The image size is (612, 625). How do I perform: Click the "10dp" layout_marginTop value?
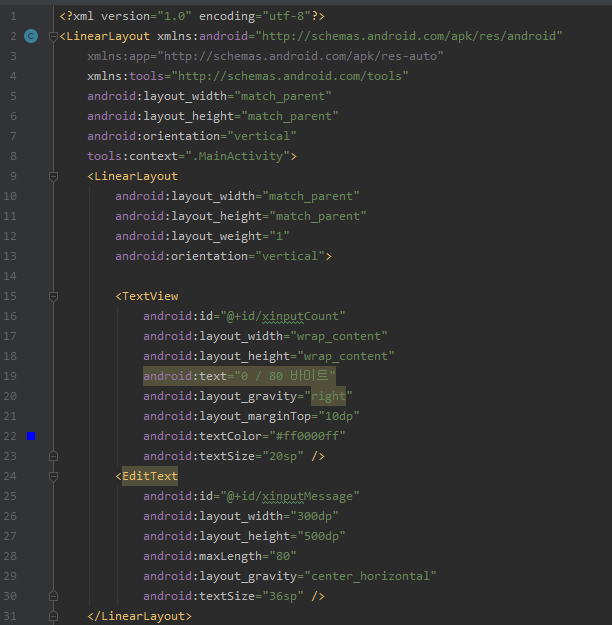point(339,416)
